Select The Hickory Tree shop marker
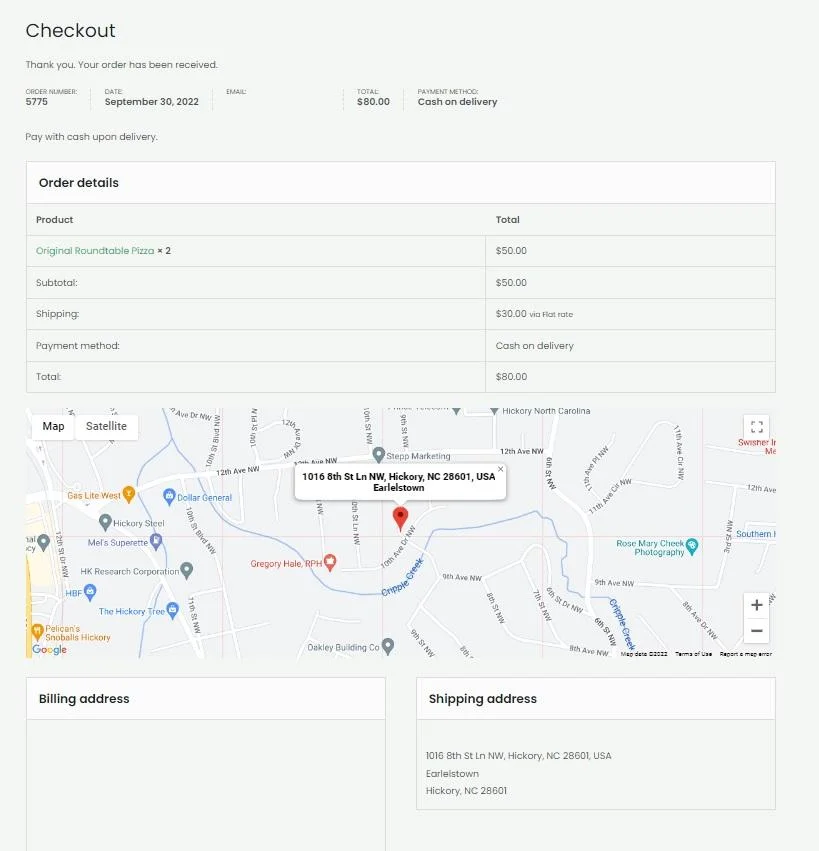819x851 pixels. pos(173,611)
